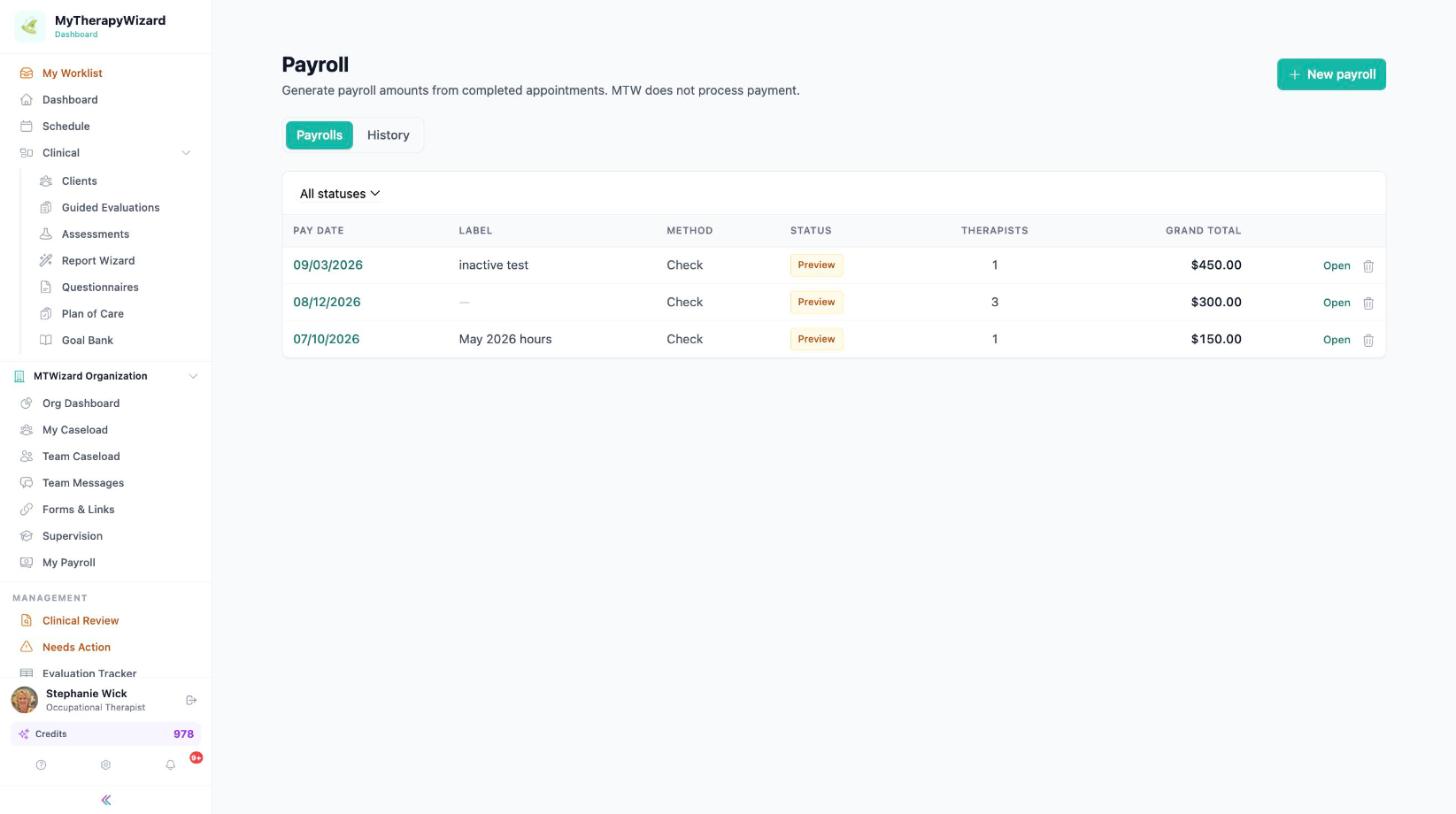Click the Report Wizard wand icon
The image size is (1456, 814).
pyautogui.click(x=46, y=261)
